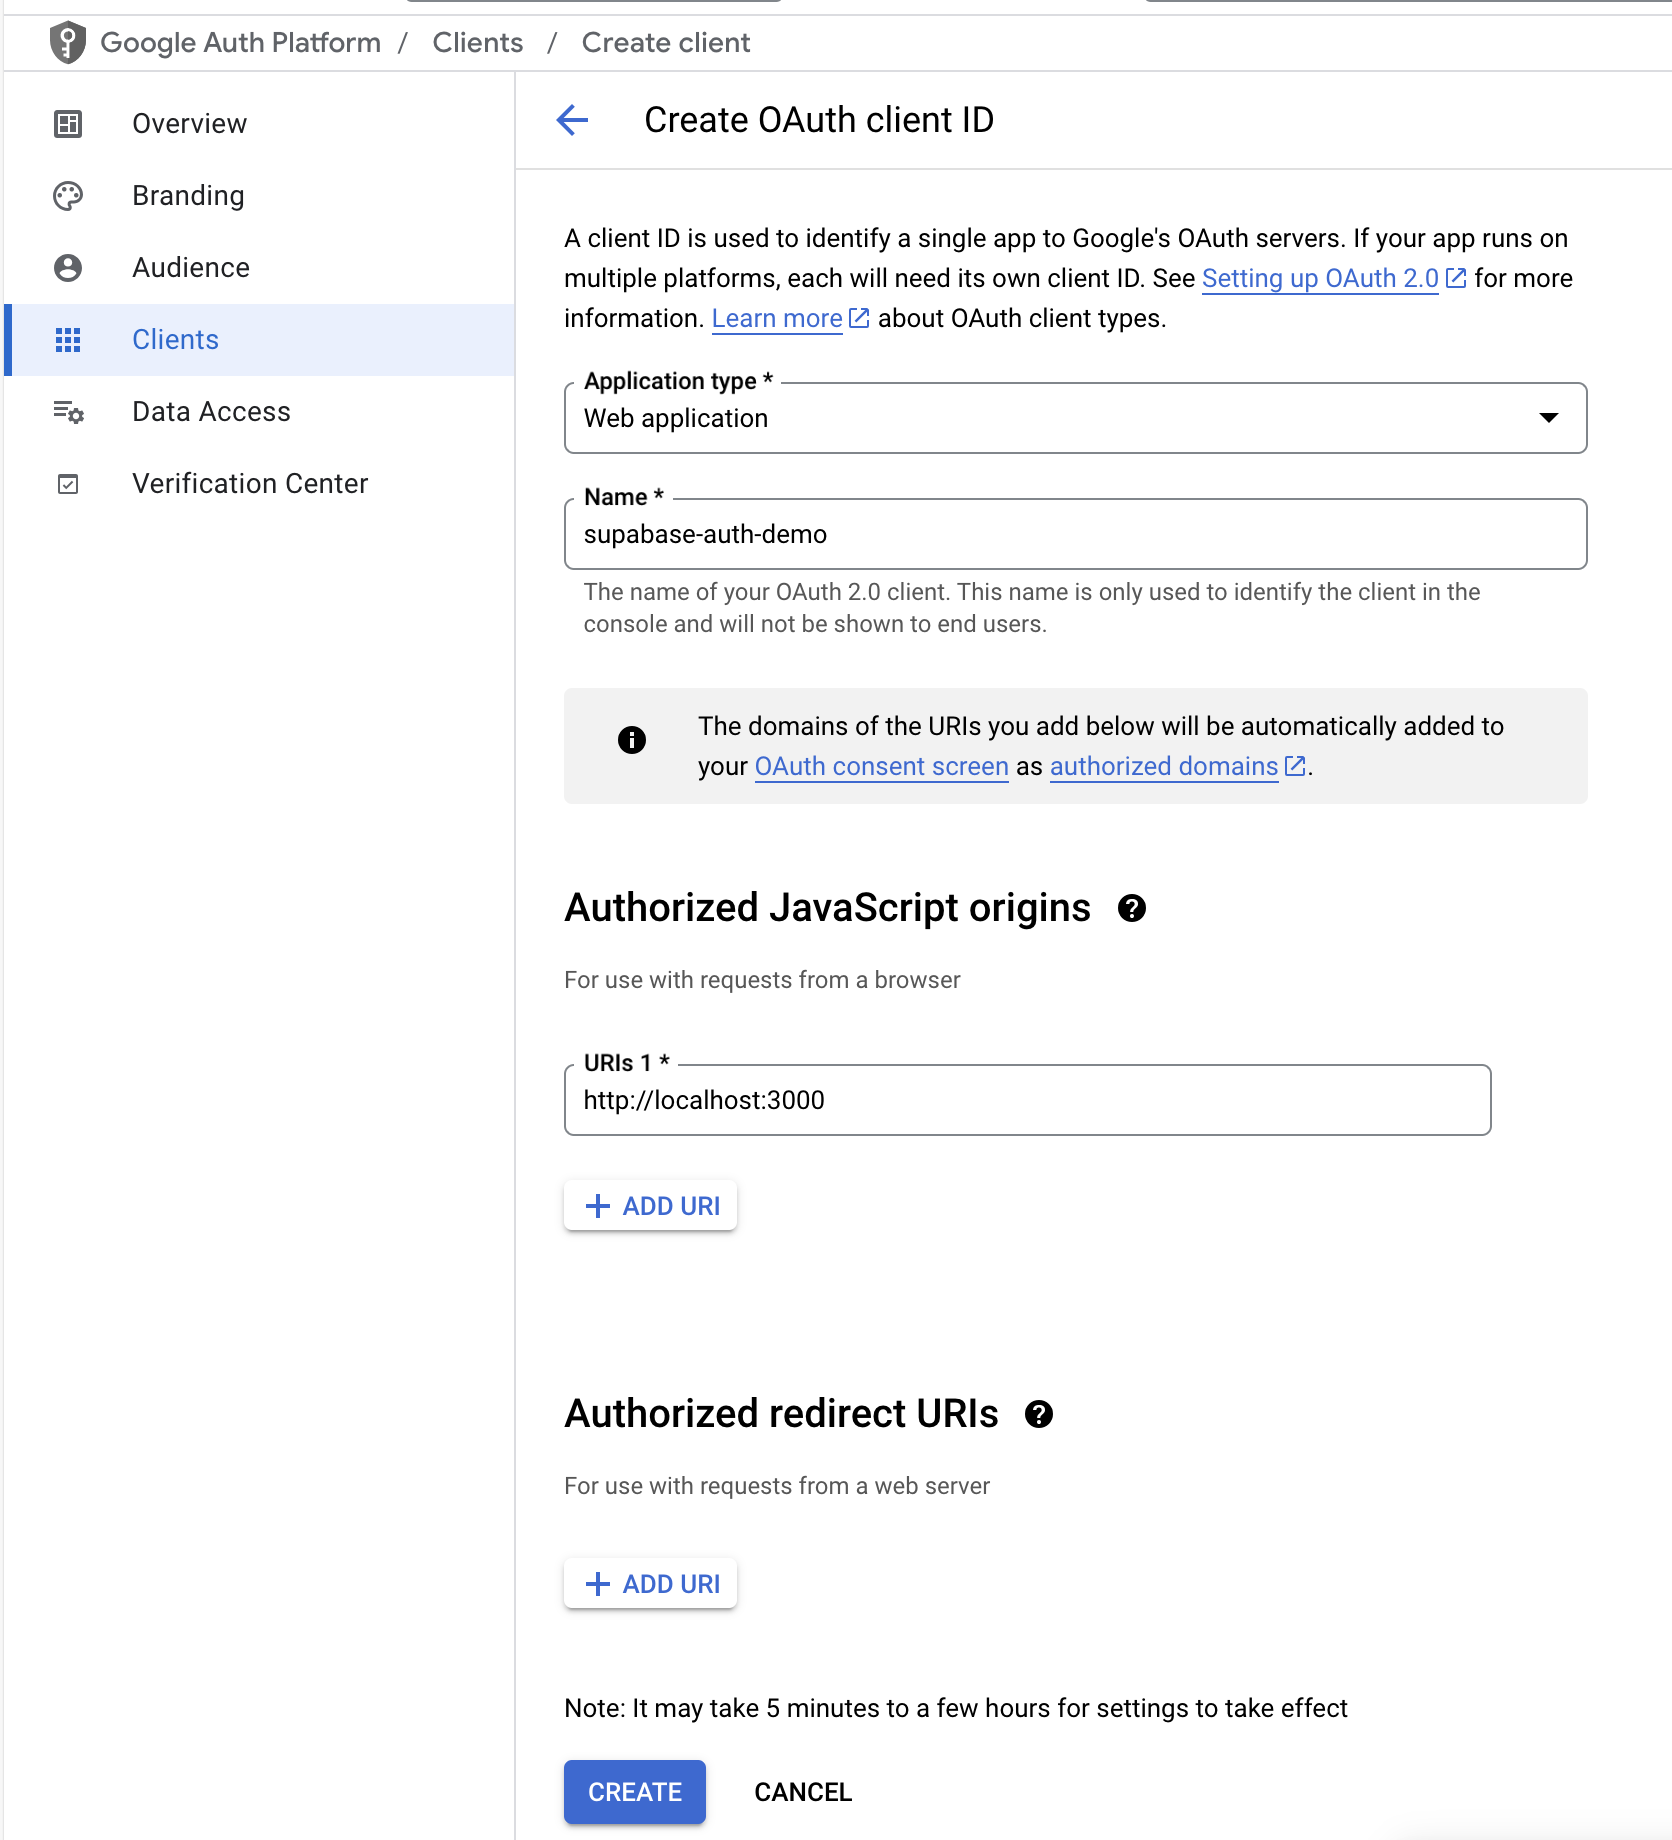Click the Data Access settings-list icon
The image size is (1672, 1840).
click(68, 412)
